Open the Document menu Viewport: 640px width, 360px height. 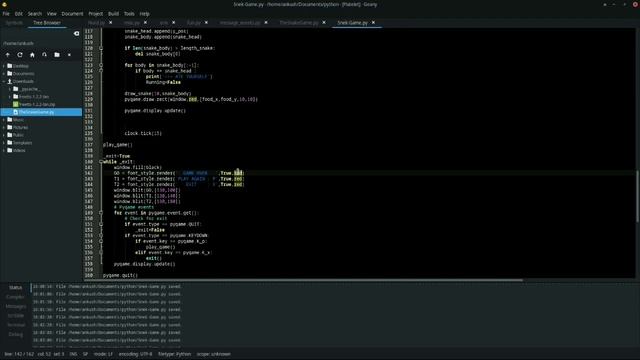click(x=72, y=13)
